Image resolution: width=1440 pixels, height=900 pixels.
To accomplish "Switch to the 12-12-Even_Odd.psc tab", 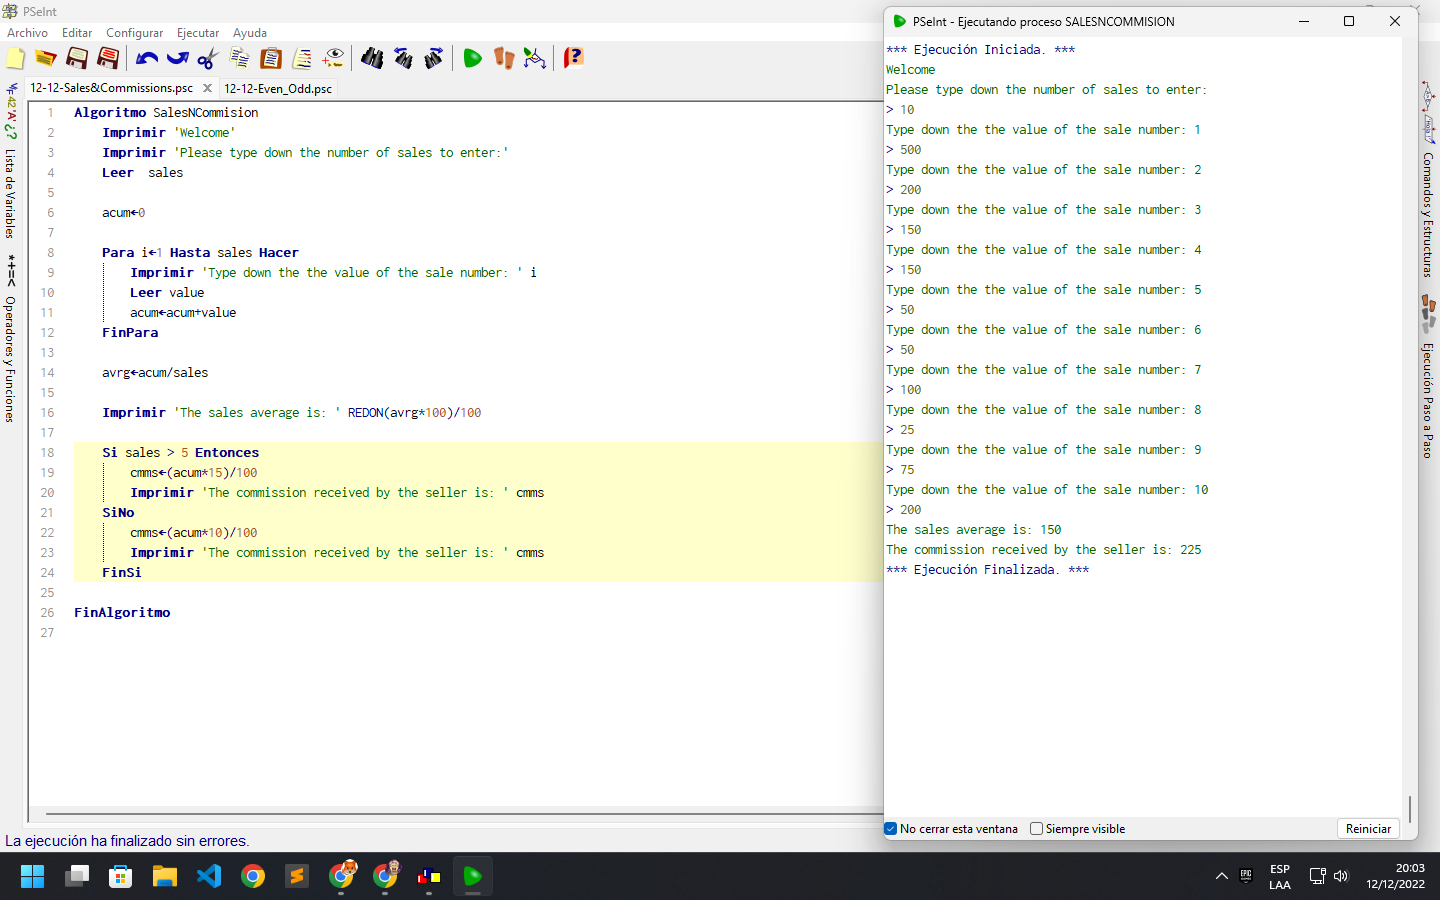I will [x=278, y=89].
